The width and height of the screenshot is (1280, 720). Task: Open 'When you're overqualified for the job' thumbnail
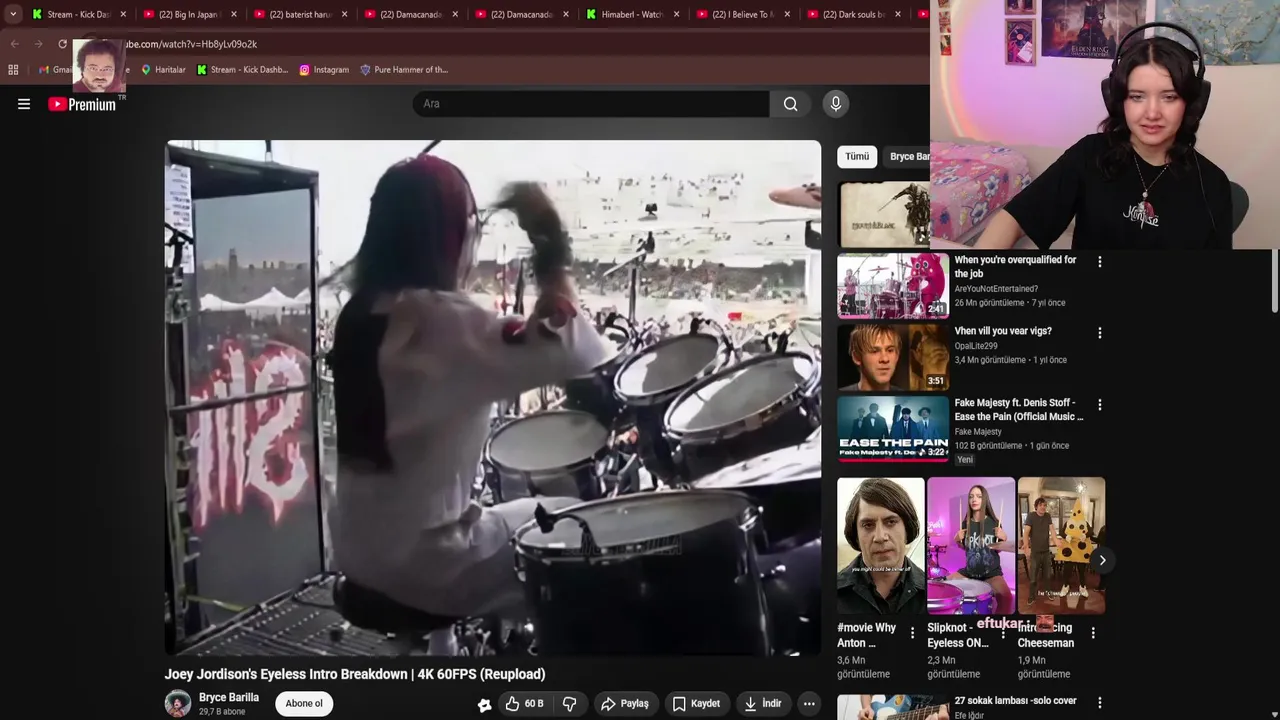(x=893, y=285)
